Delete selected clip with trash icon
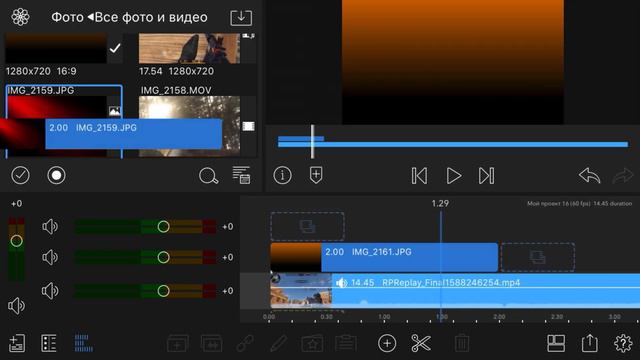The width and height of the screenshot is (640, 360). 462,343
